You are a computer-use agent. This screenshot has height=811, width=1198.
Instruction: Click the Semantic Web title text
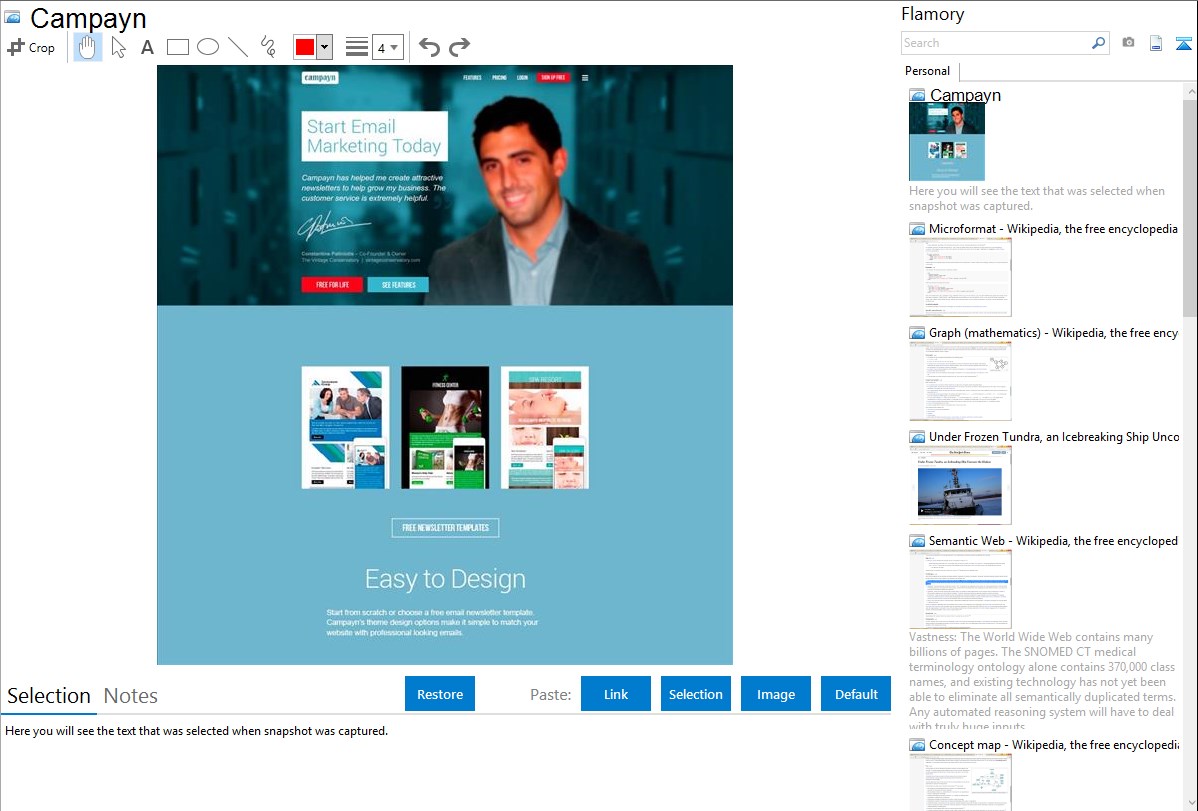[x=1053, y=540]
